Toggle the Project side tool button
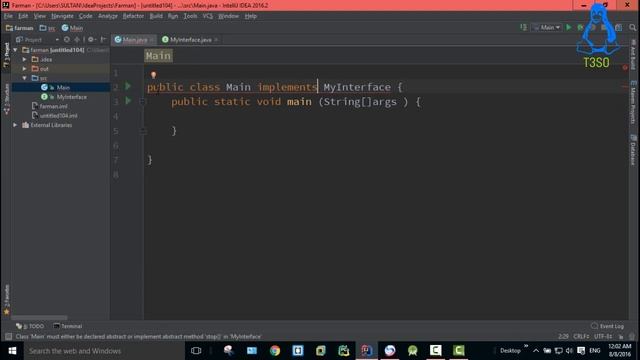The width and height of the screenshot is (640, 360). tap(6, 55)
